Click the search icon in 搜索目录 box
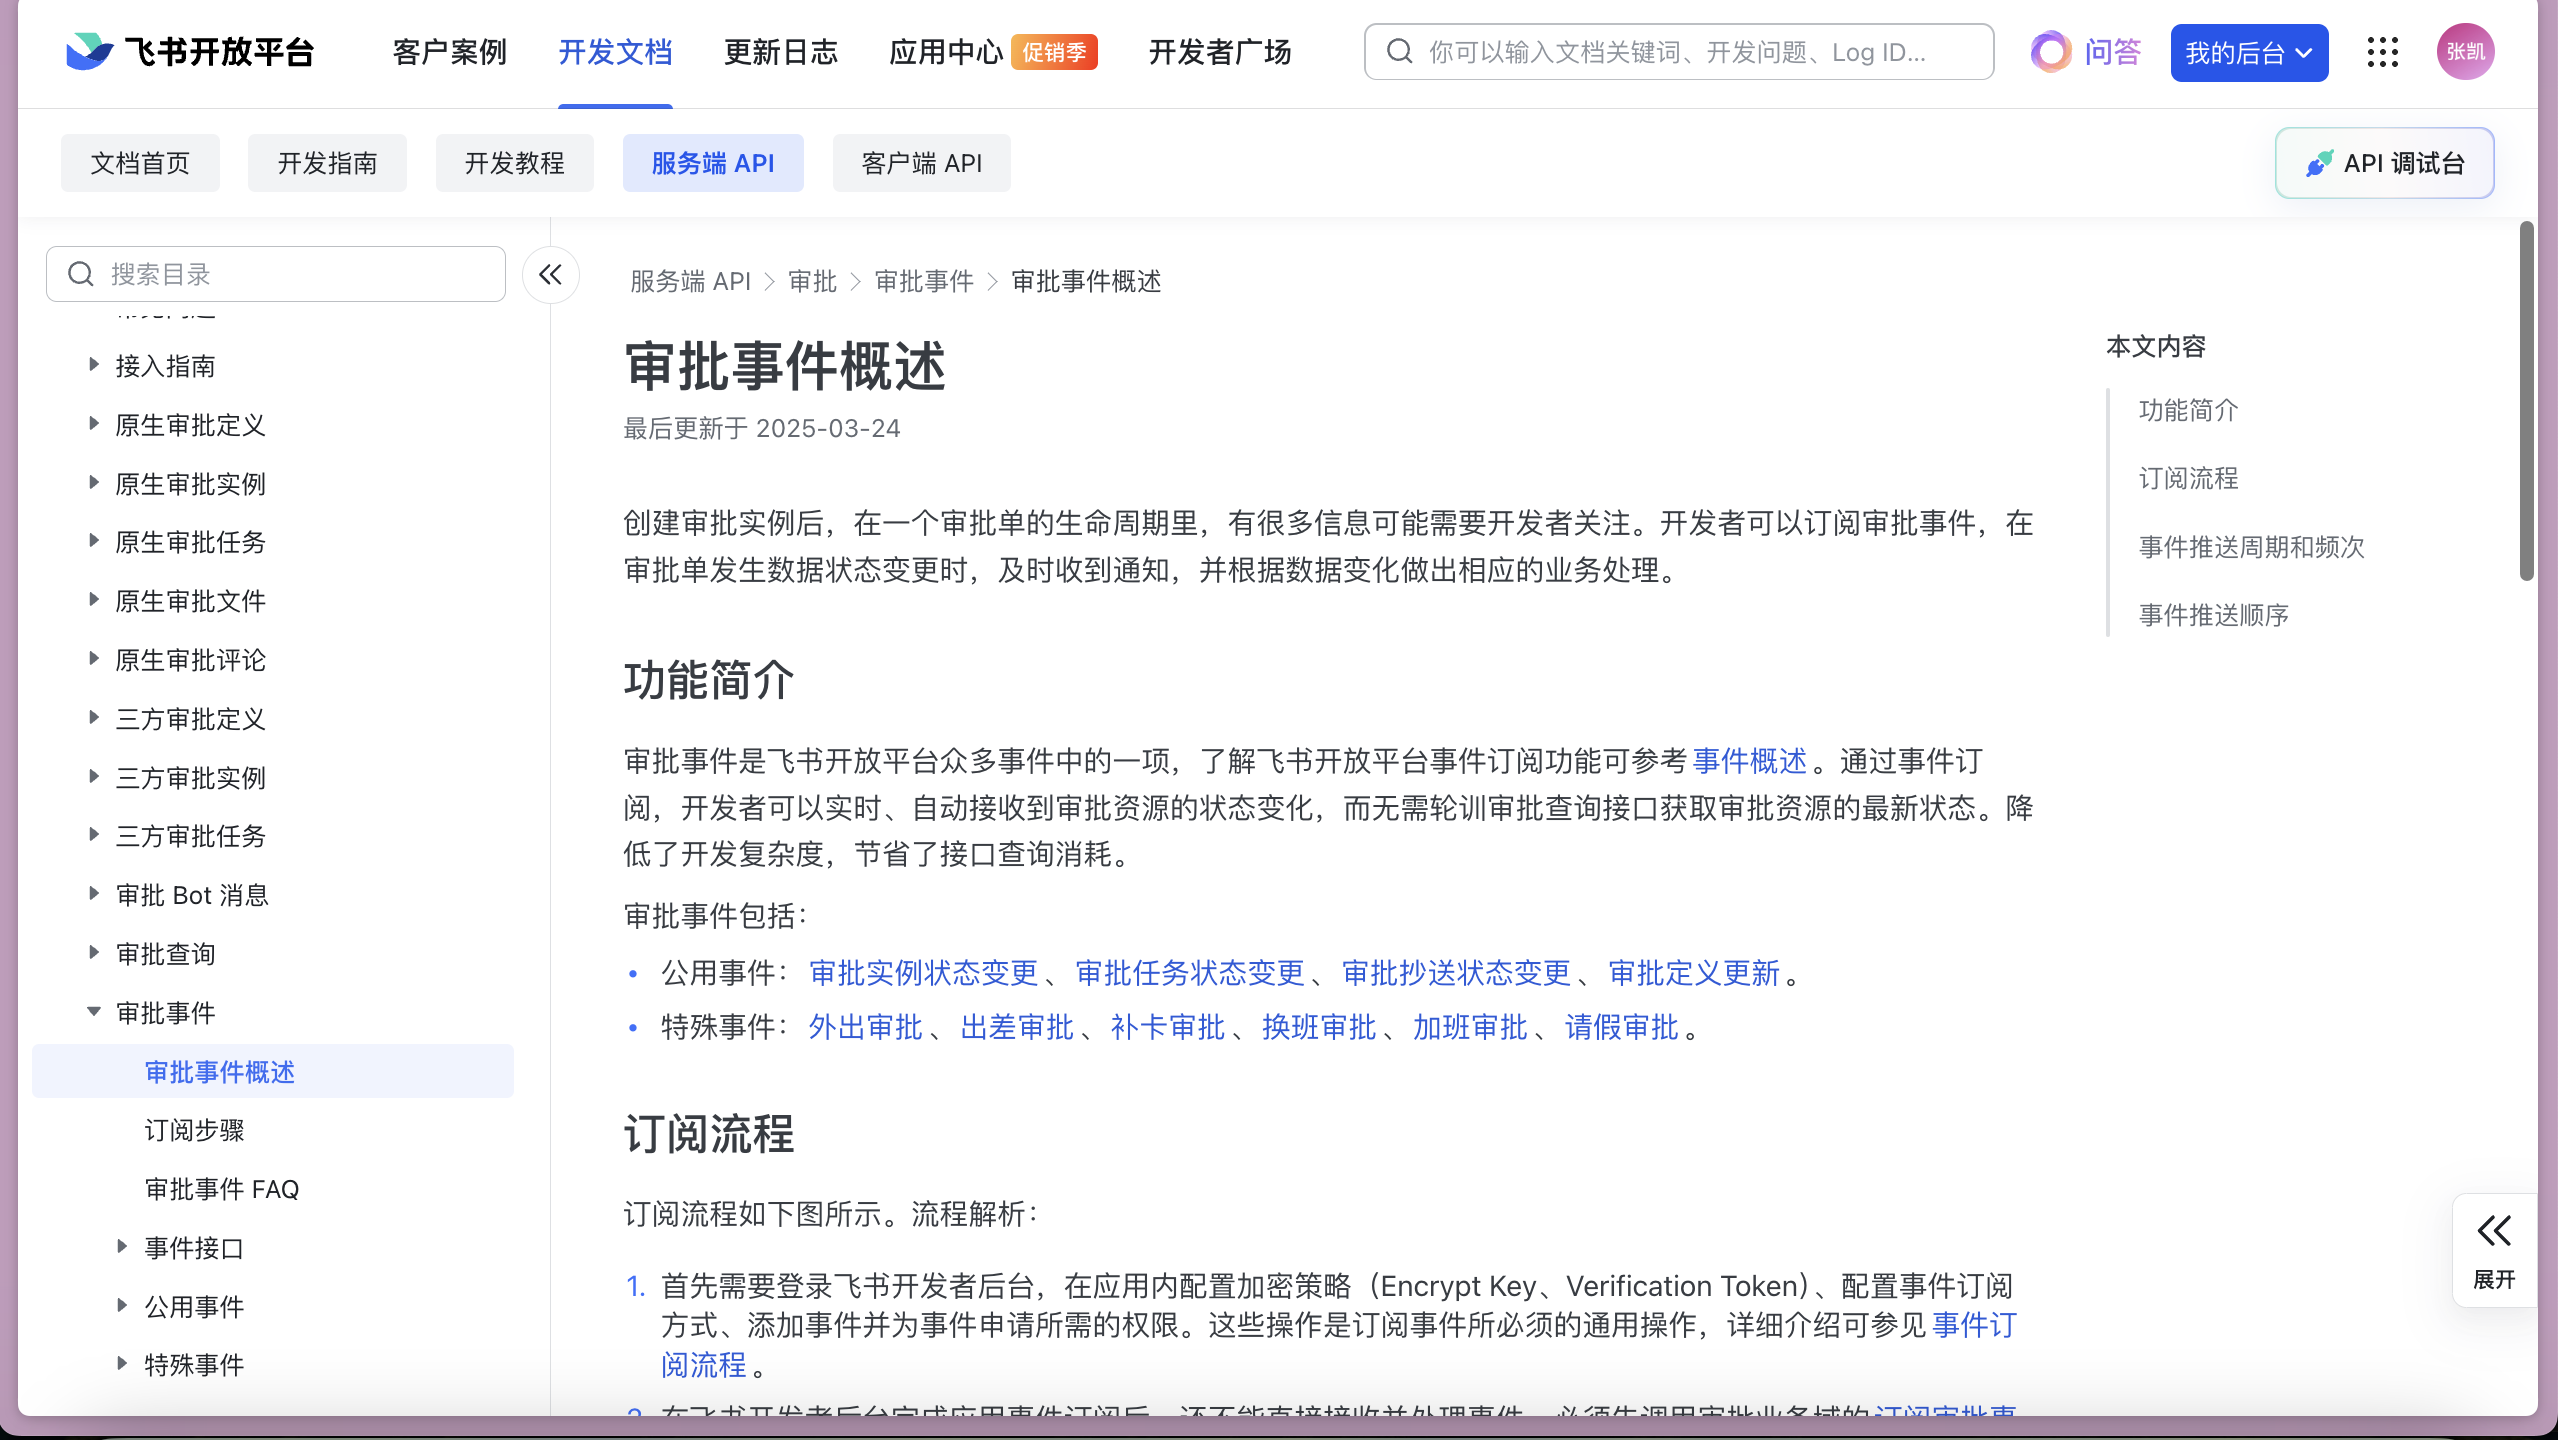This screenshot has height=1440, width=2558. [81, 274]
